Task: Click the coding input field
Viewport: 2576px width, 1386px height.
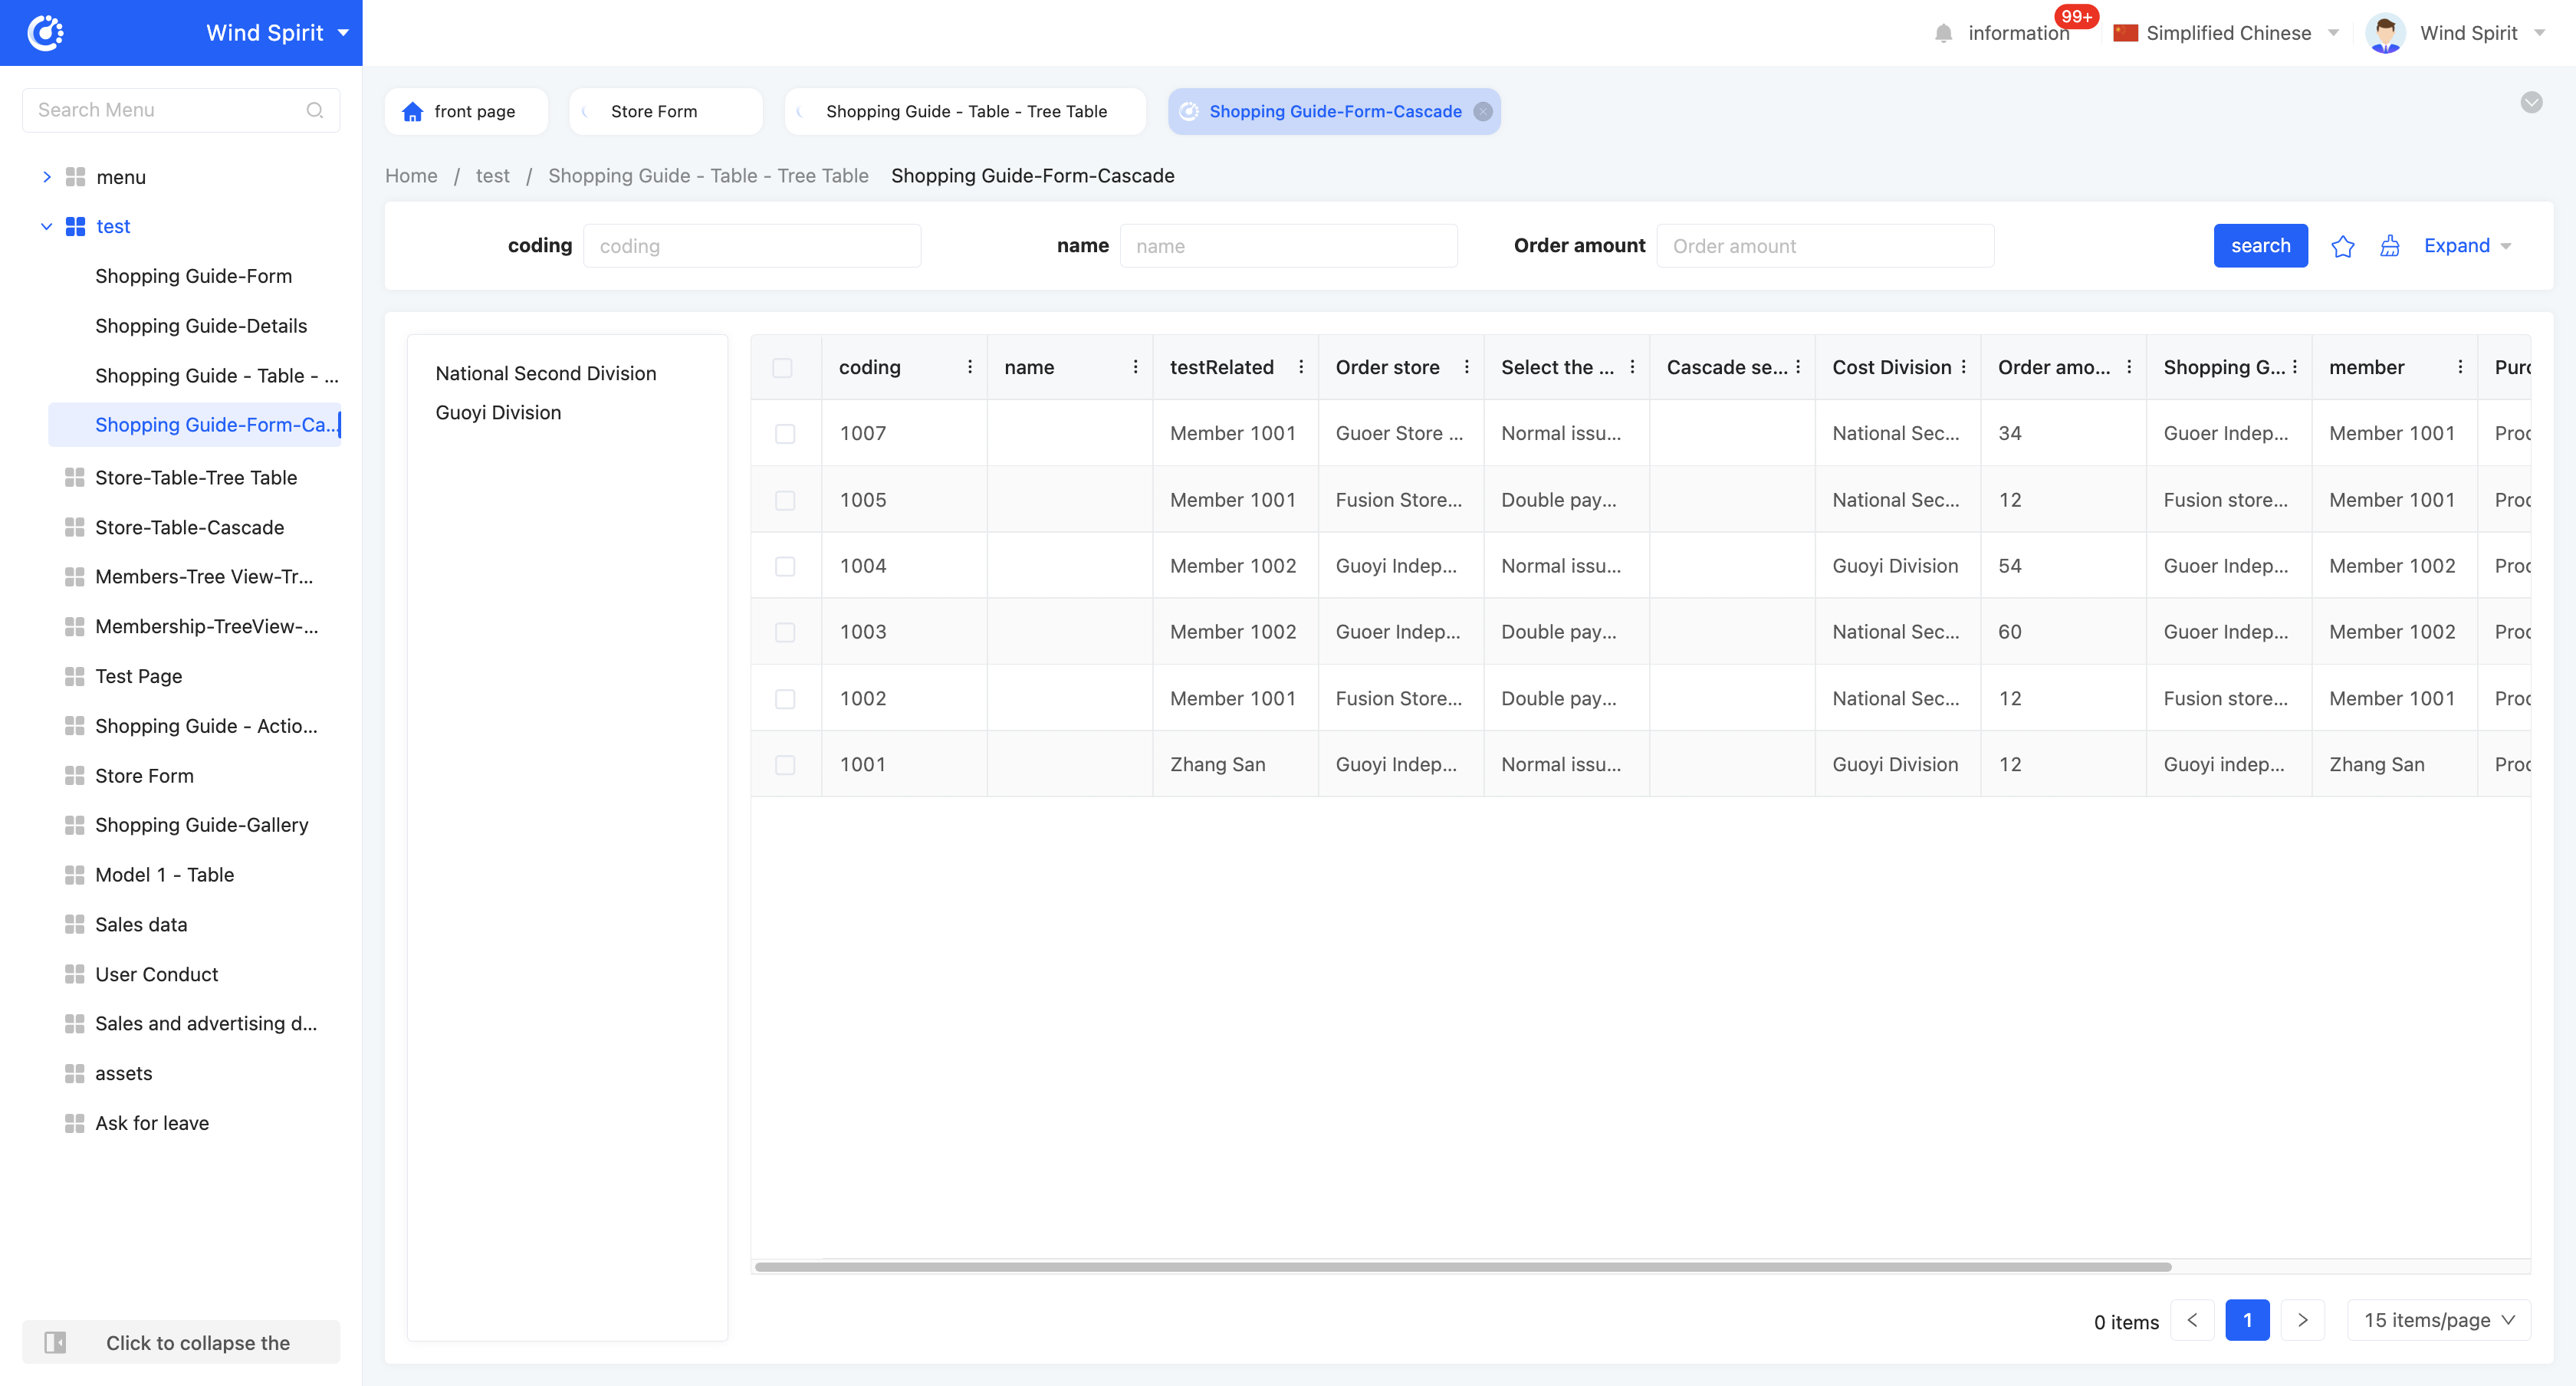Action: 752,245
